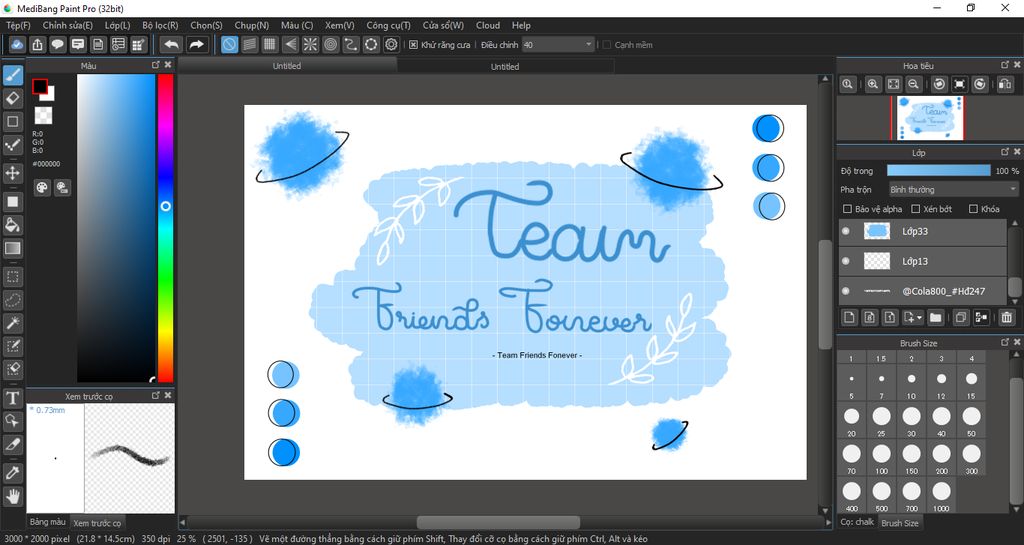Click the horizontal canvas scrollbar

(x=498, y=522)
